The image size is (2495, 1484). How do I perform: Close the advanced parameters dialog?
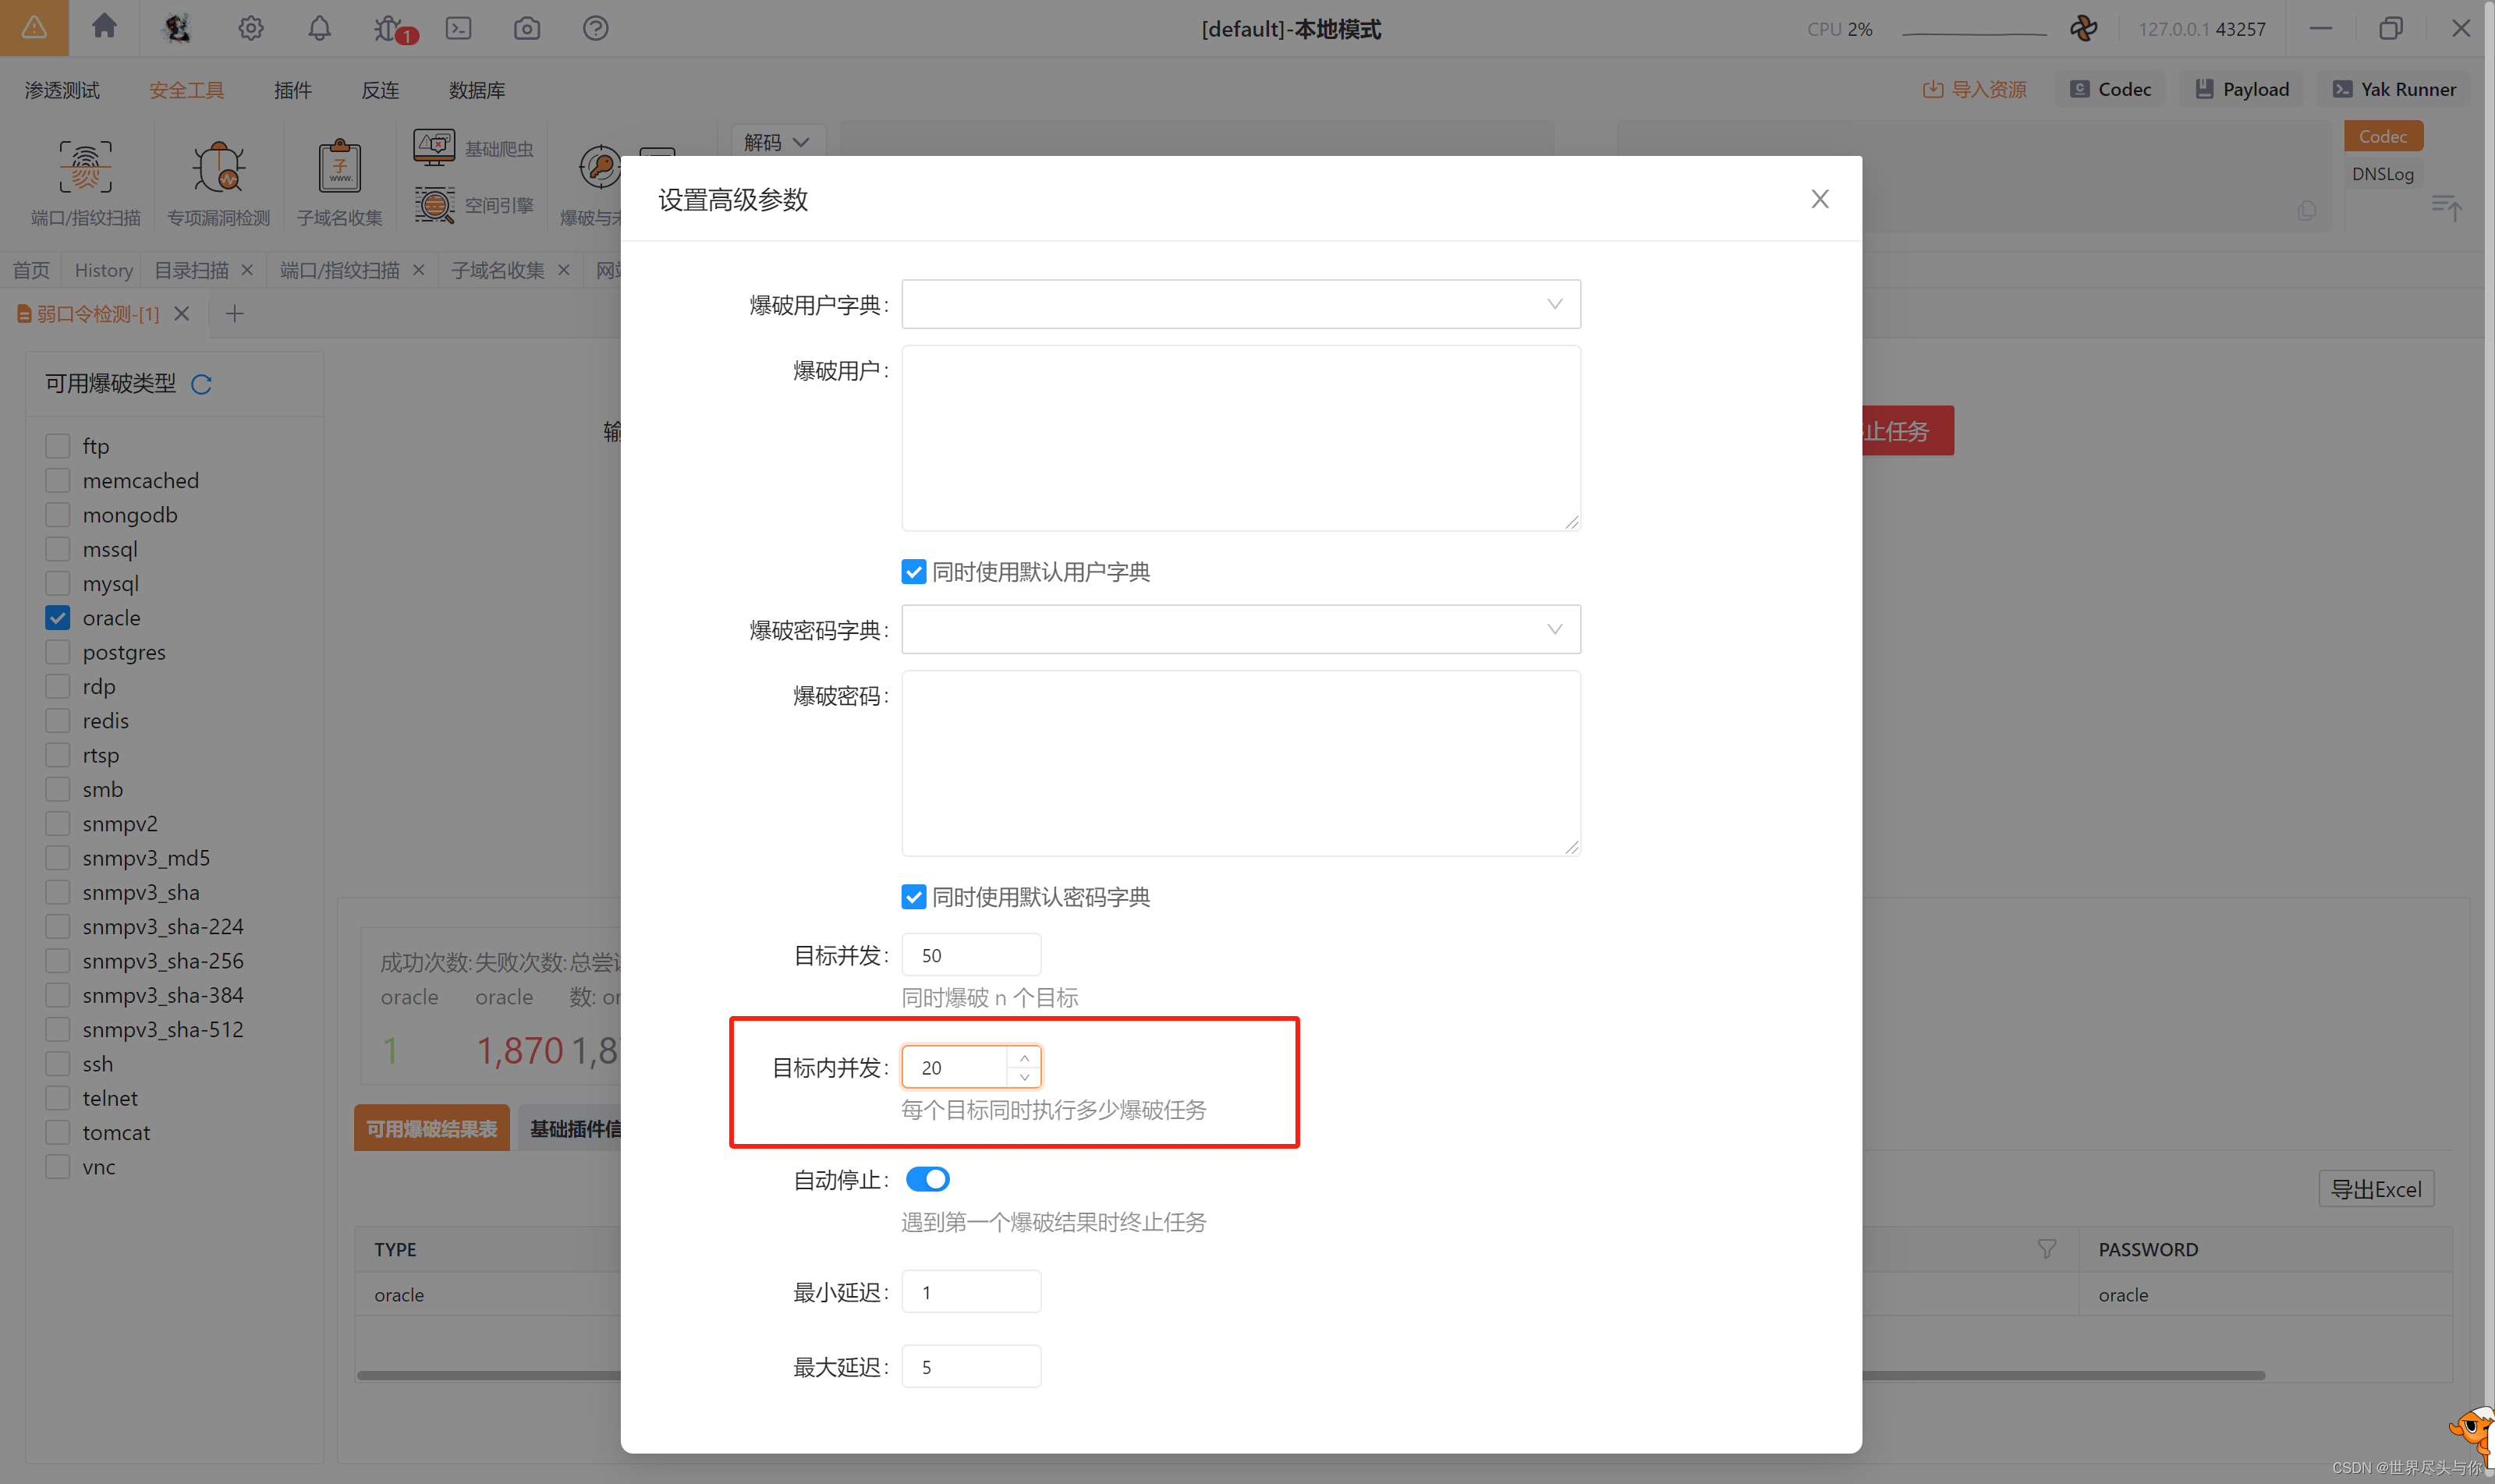click(1819, 199)
